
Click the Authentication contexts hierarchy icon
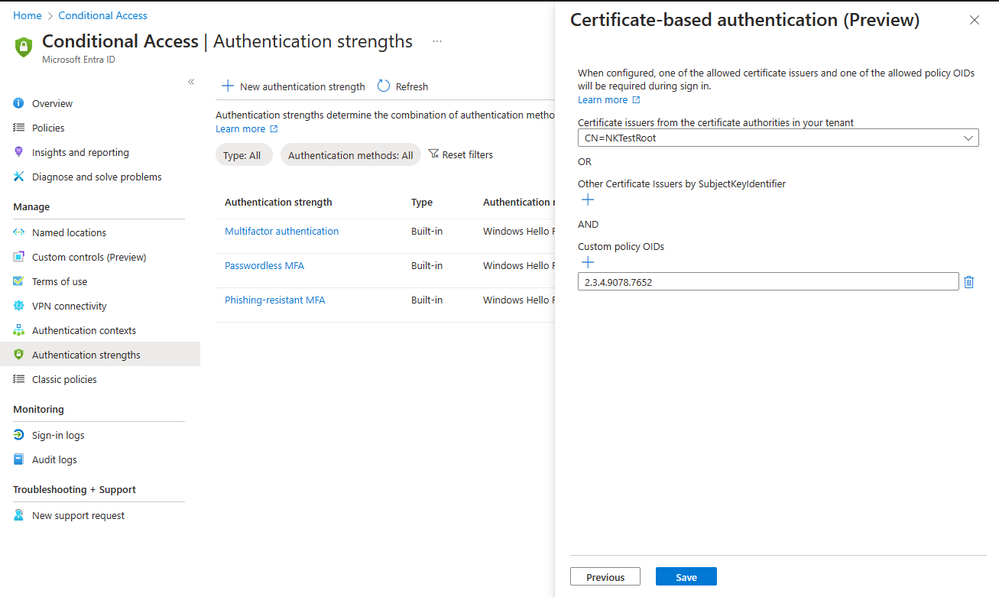pyautogui.click(x=18, y=330)
